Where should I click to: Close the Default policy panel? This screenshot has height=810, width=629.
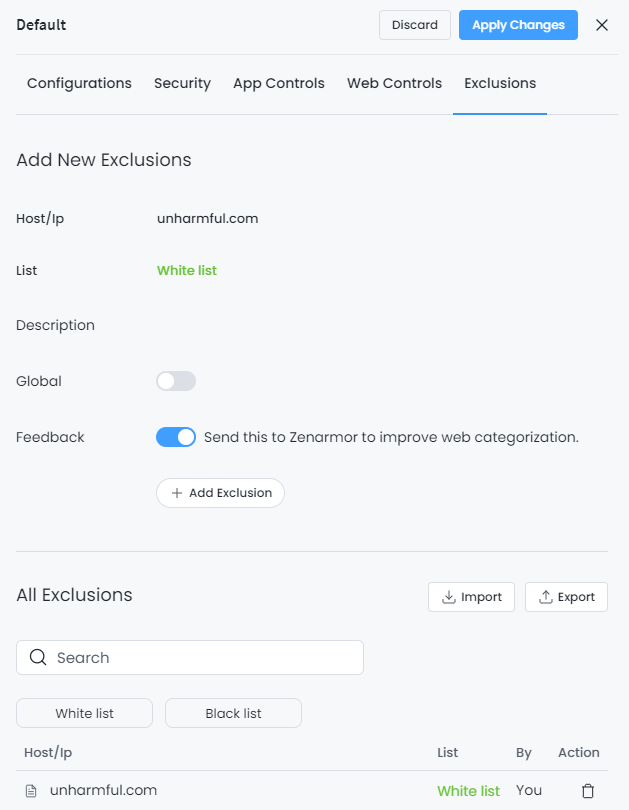coord(602,25)
